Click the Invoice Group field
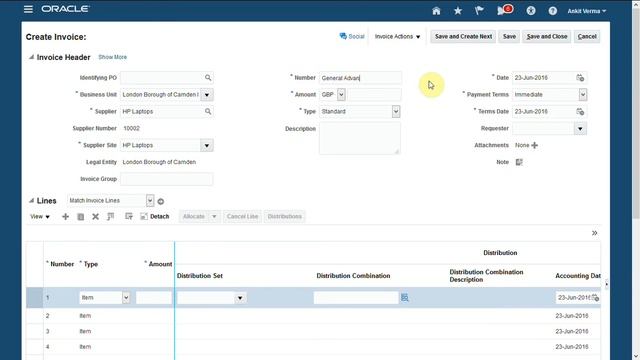 [167, 179]
